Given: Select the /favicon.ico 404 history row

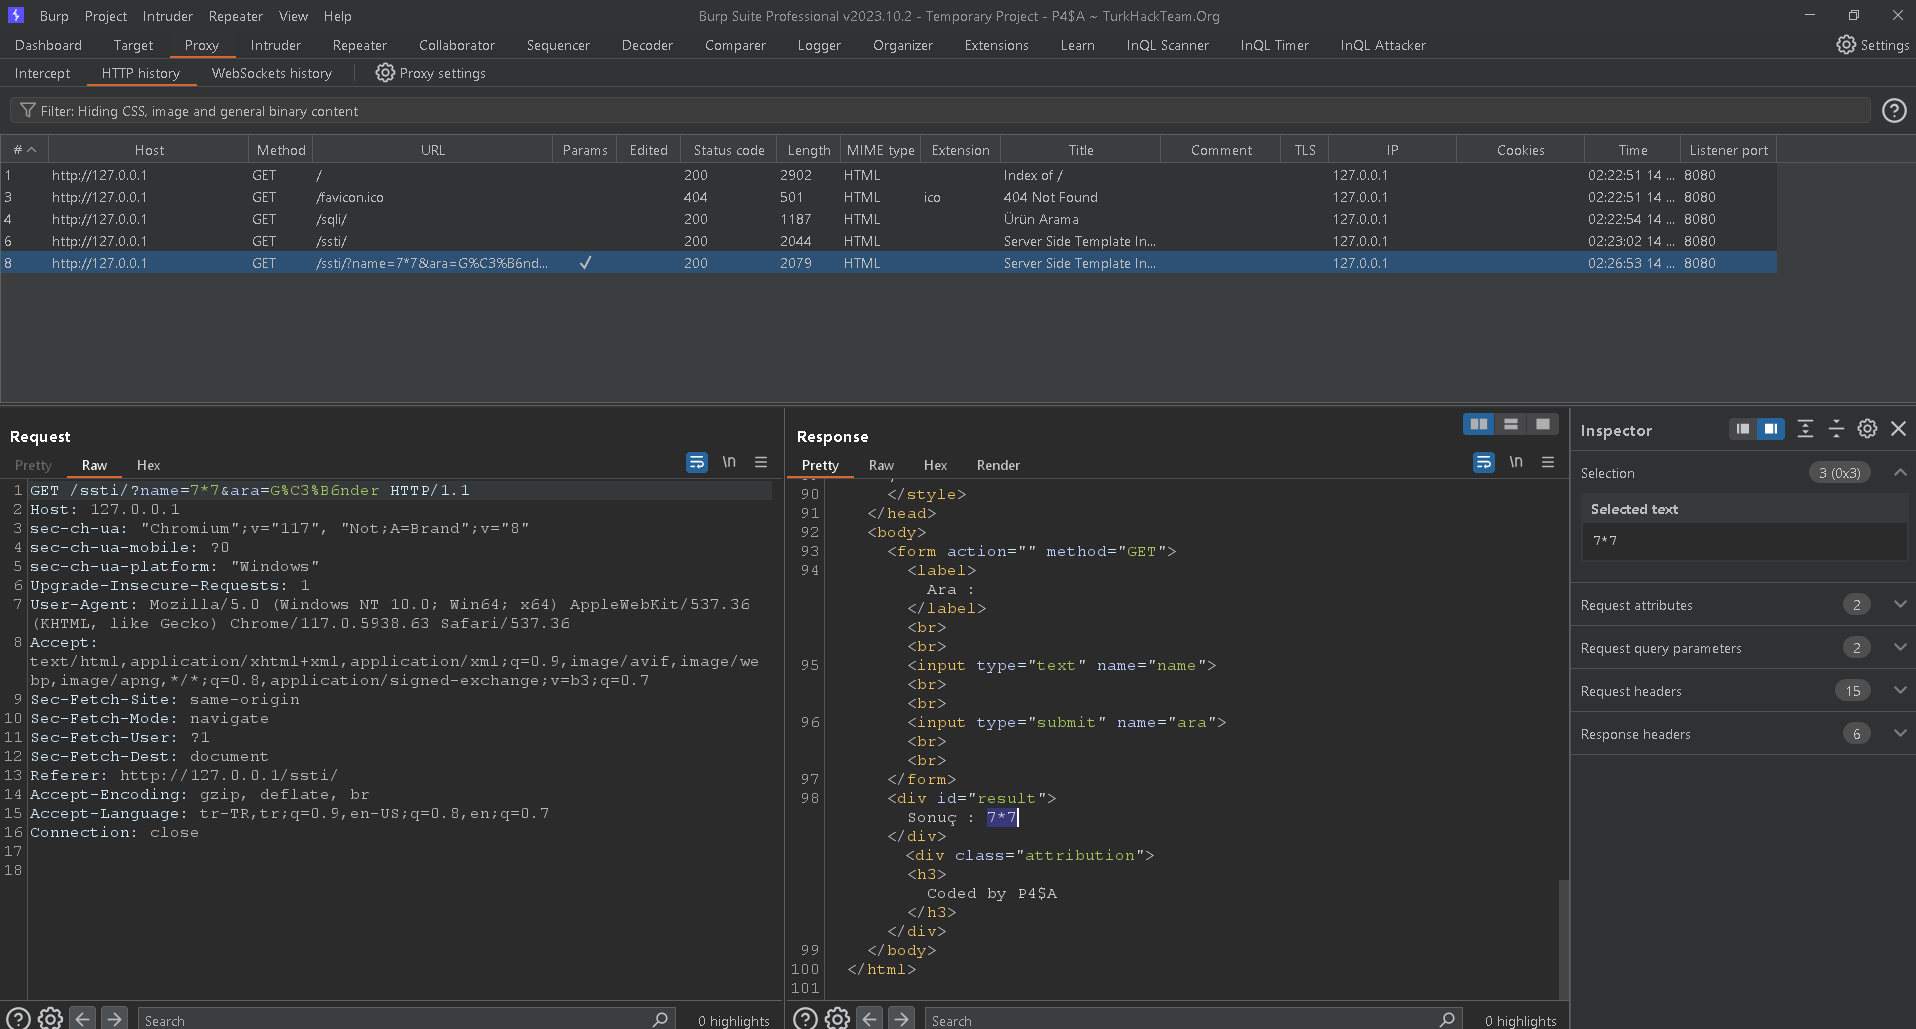Looking at the screenshot, I should pos(889,197).
